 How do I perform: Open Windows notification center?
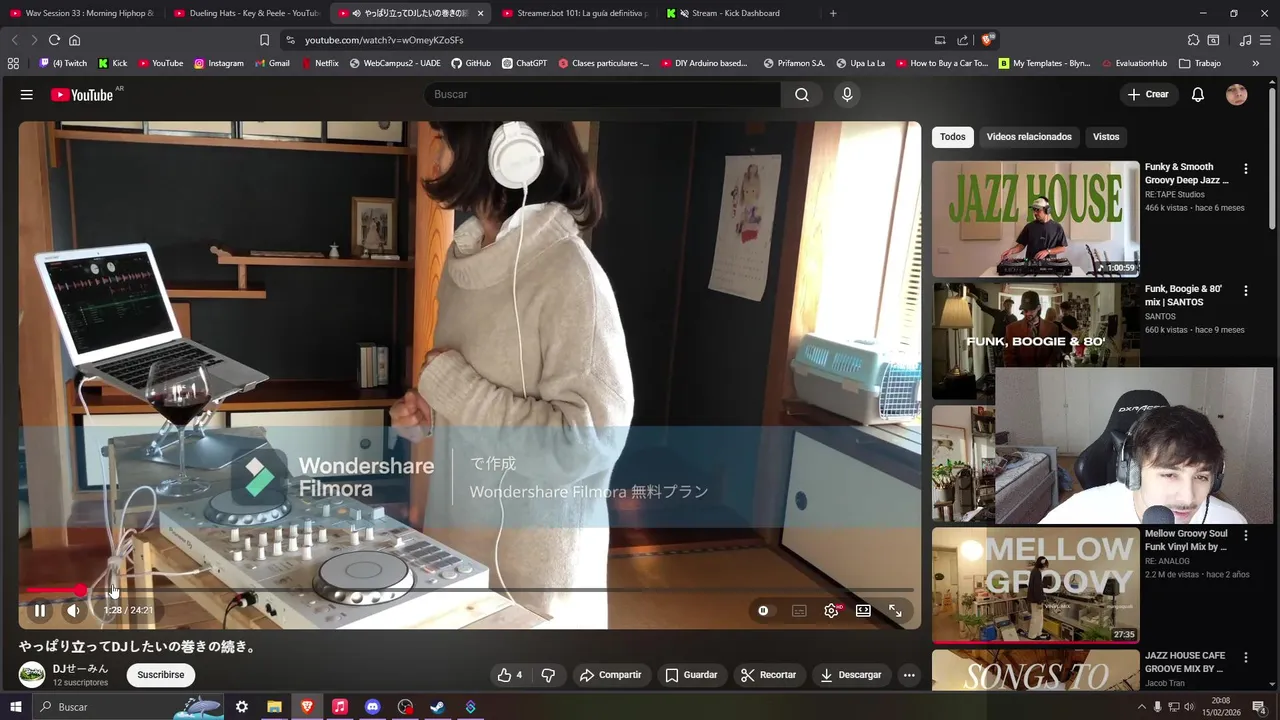point(1259,707)
